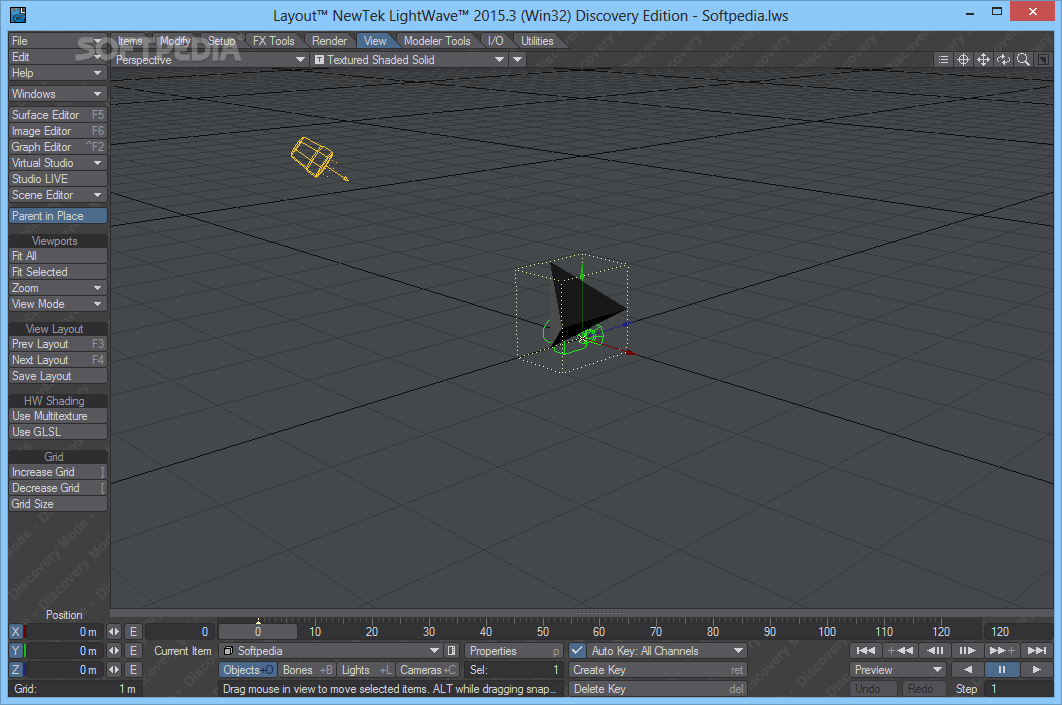Click the viewport move/pan icon
The image size is (1062, 705).
tap(983, 60)
